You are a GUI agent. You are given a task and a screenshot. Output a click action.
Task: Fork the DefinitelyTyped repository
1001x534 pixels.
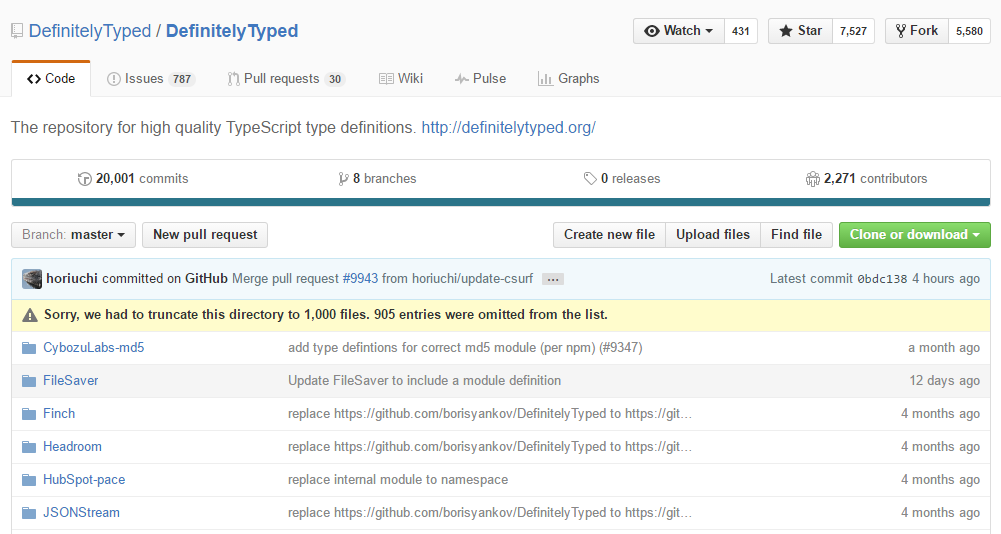point(917,31)
